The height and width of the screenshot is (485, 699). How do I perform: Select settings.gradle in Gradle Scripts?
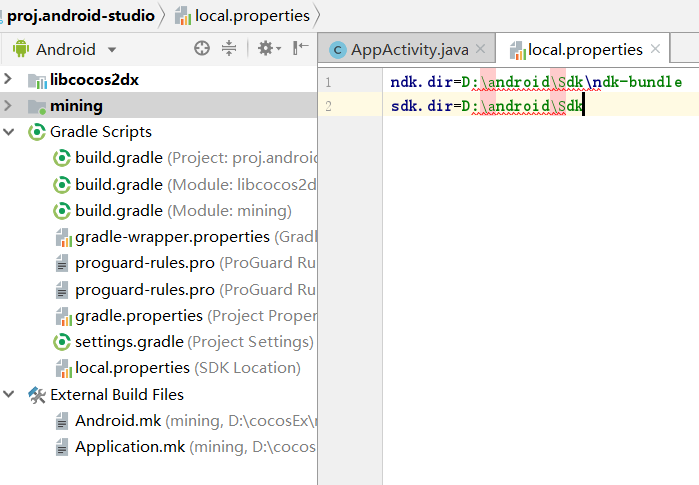tap(132, 342)
